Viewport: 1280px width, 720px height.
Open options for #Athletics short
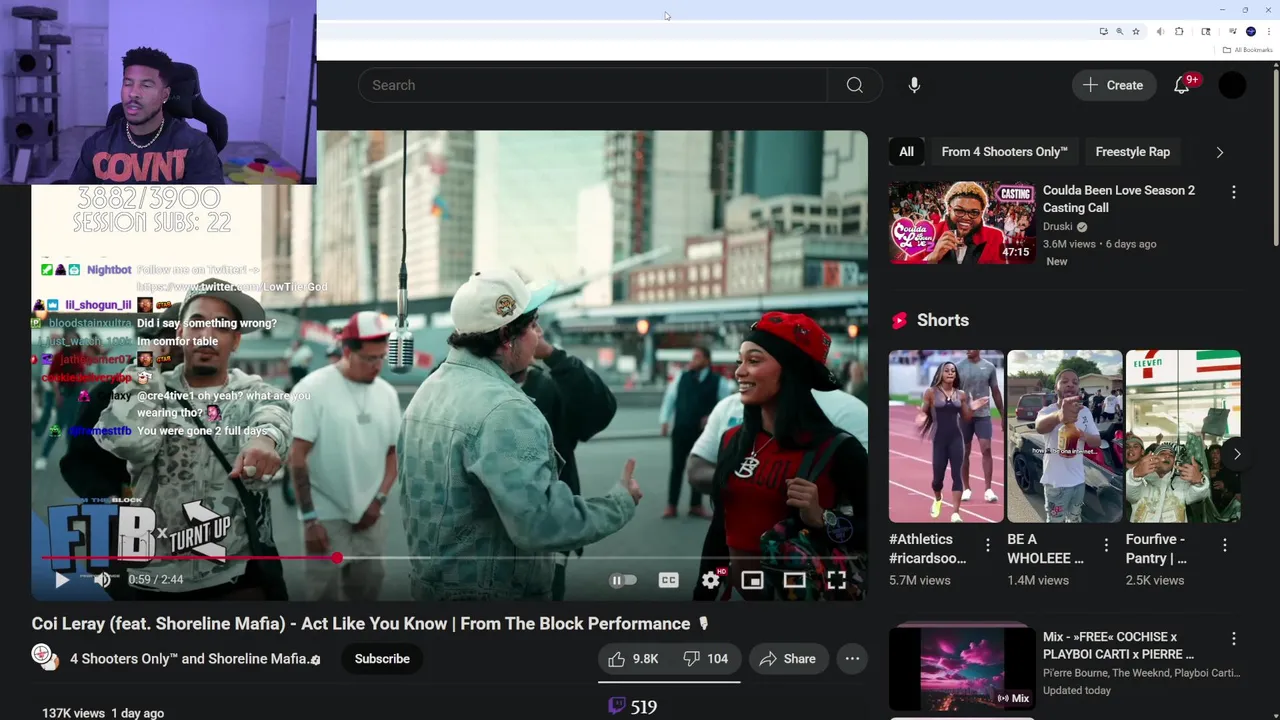point(988,545)
